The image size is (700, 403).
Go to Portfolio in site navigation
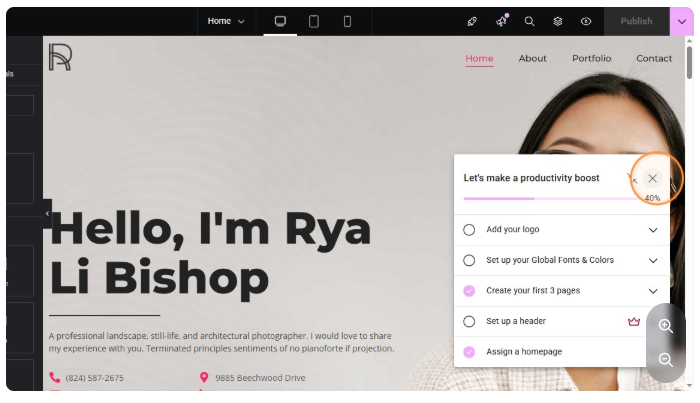[x=591, y=58]
